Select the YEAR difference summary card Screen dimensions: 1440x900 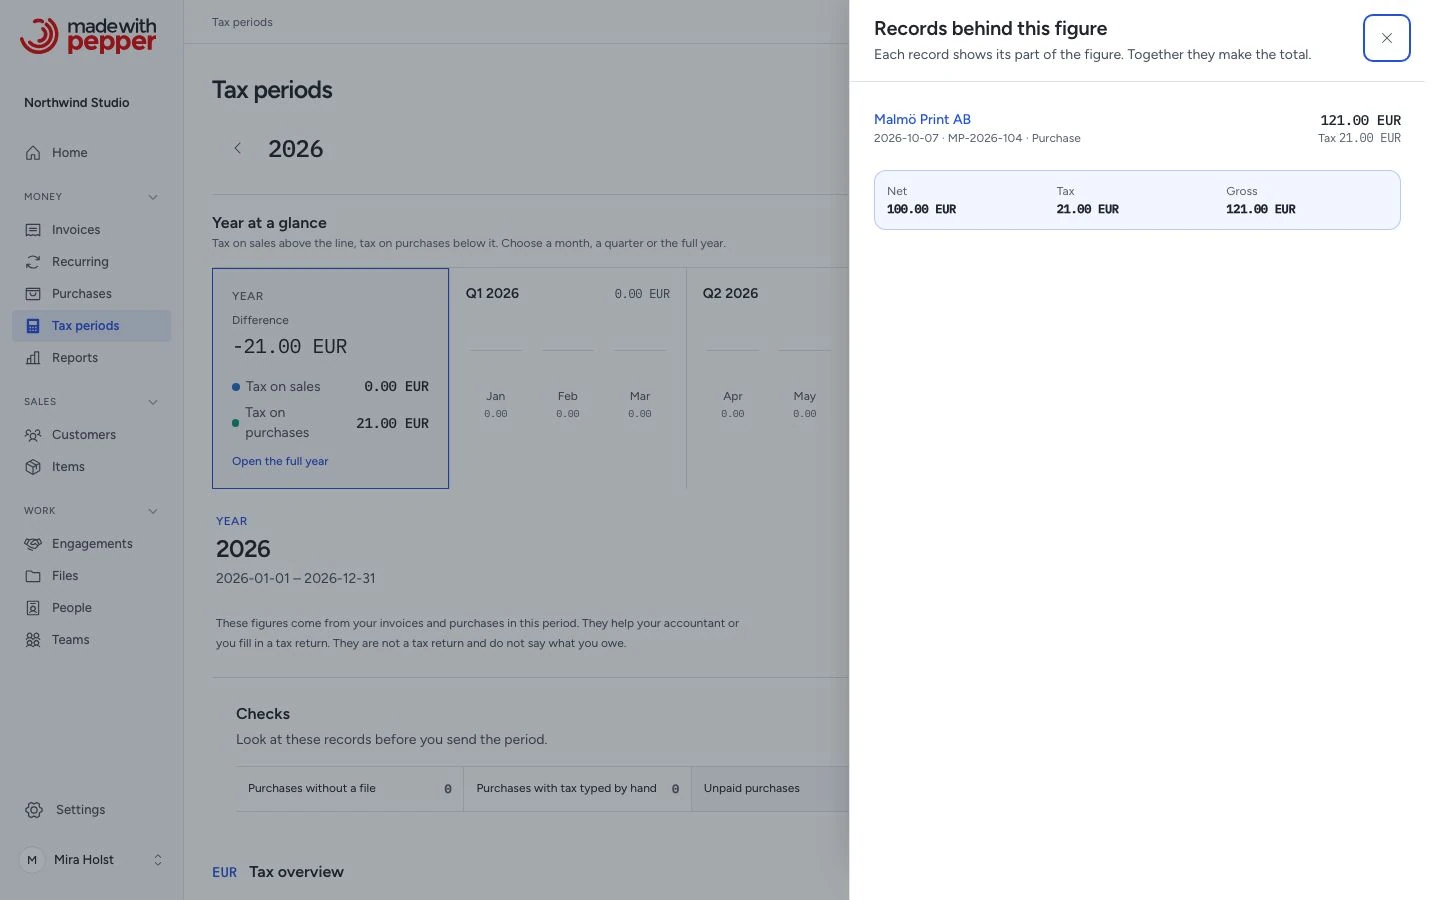click(x=330, y=378)
